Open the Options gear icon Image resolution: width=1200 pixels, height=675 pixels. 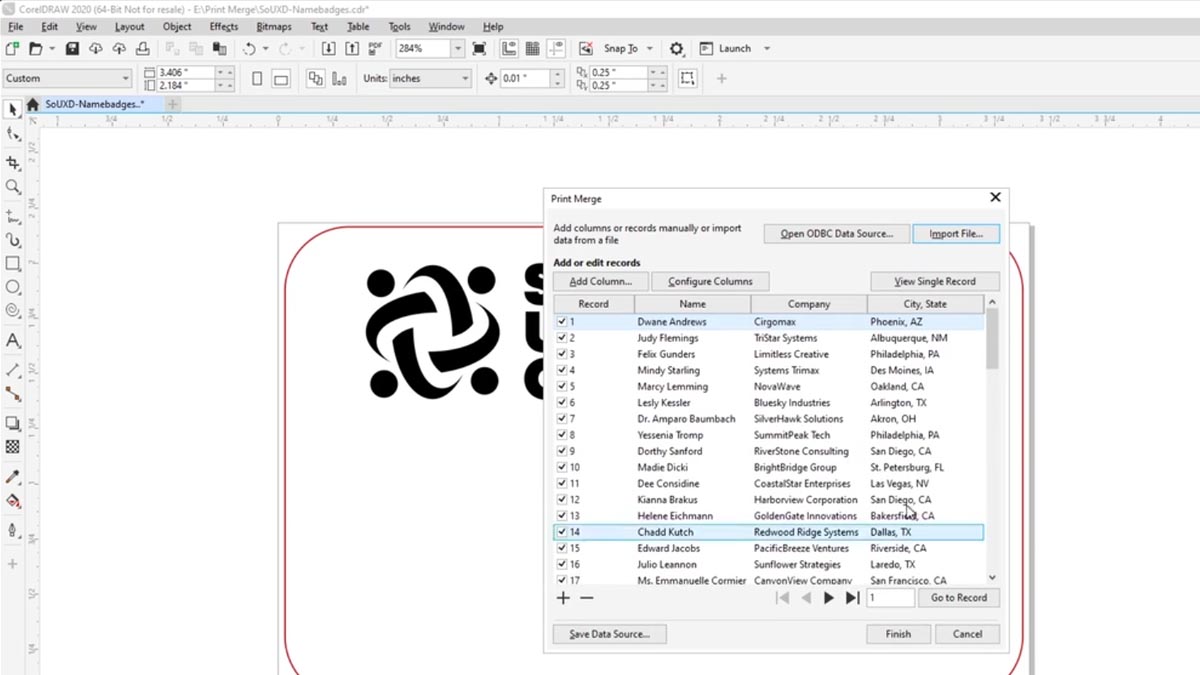[x=676, y=48]
